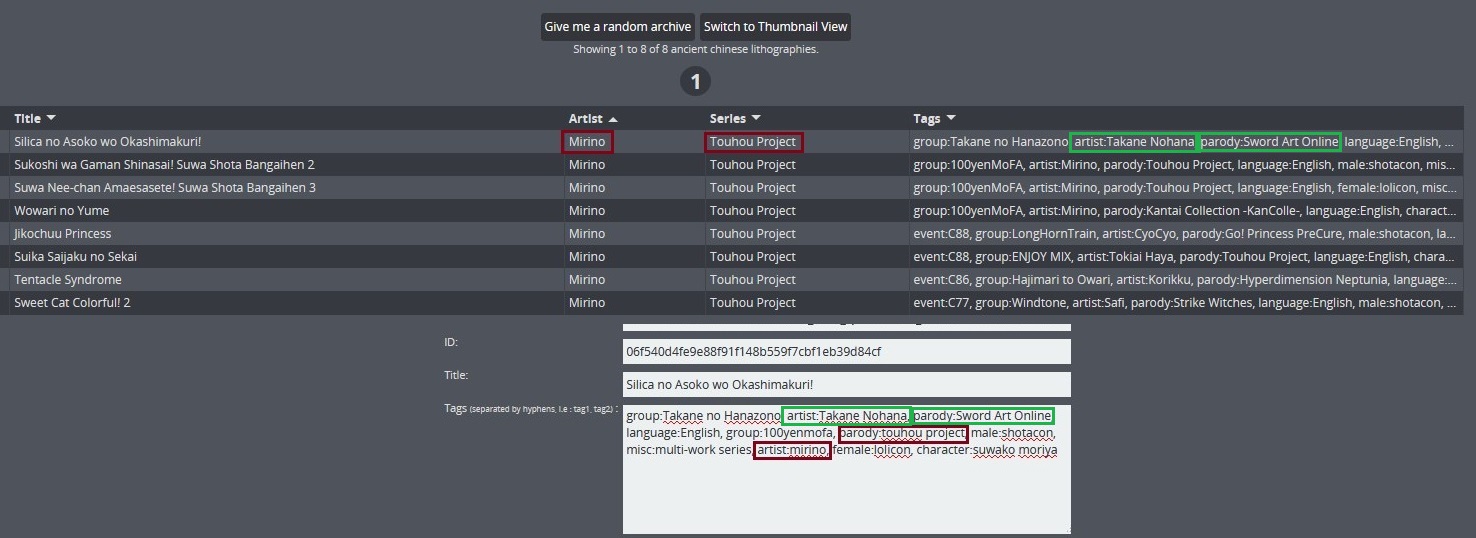1476x538 pixels.
Task: Sort table by Artist column
Action: coord(593,119)
